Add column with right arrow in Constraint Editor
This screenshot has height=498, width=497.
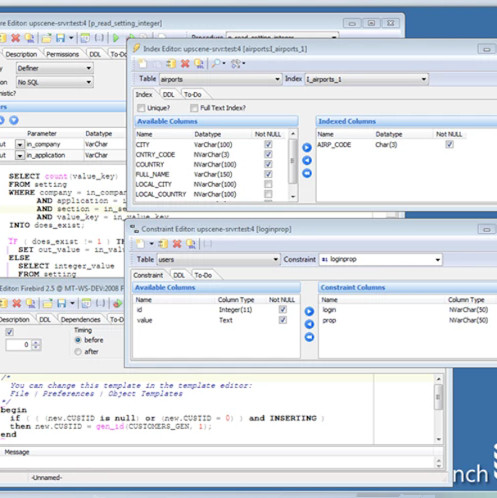tap(309, 311)
